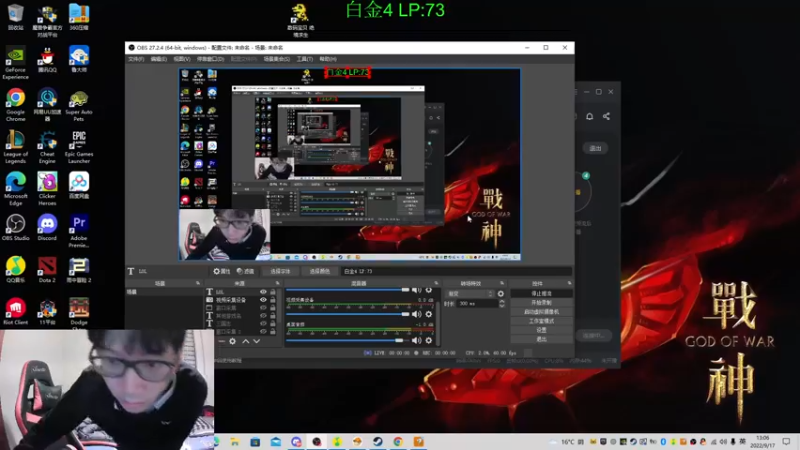Select Clicker Heroes desktop icon
The width and height of the screenshot is (800, 450).
point(47,189)
